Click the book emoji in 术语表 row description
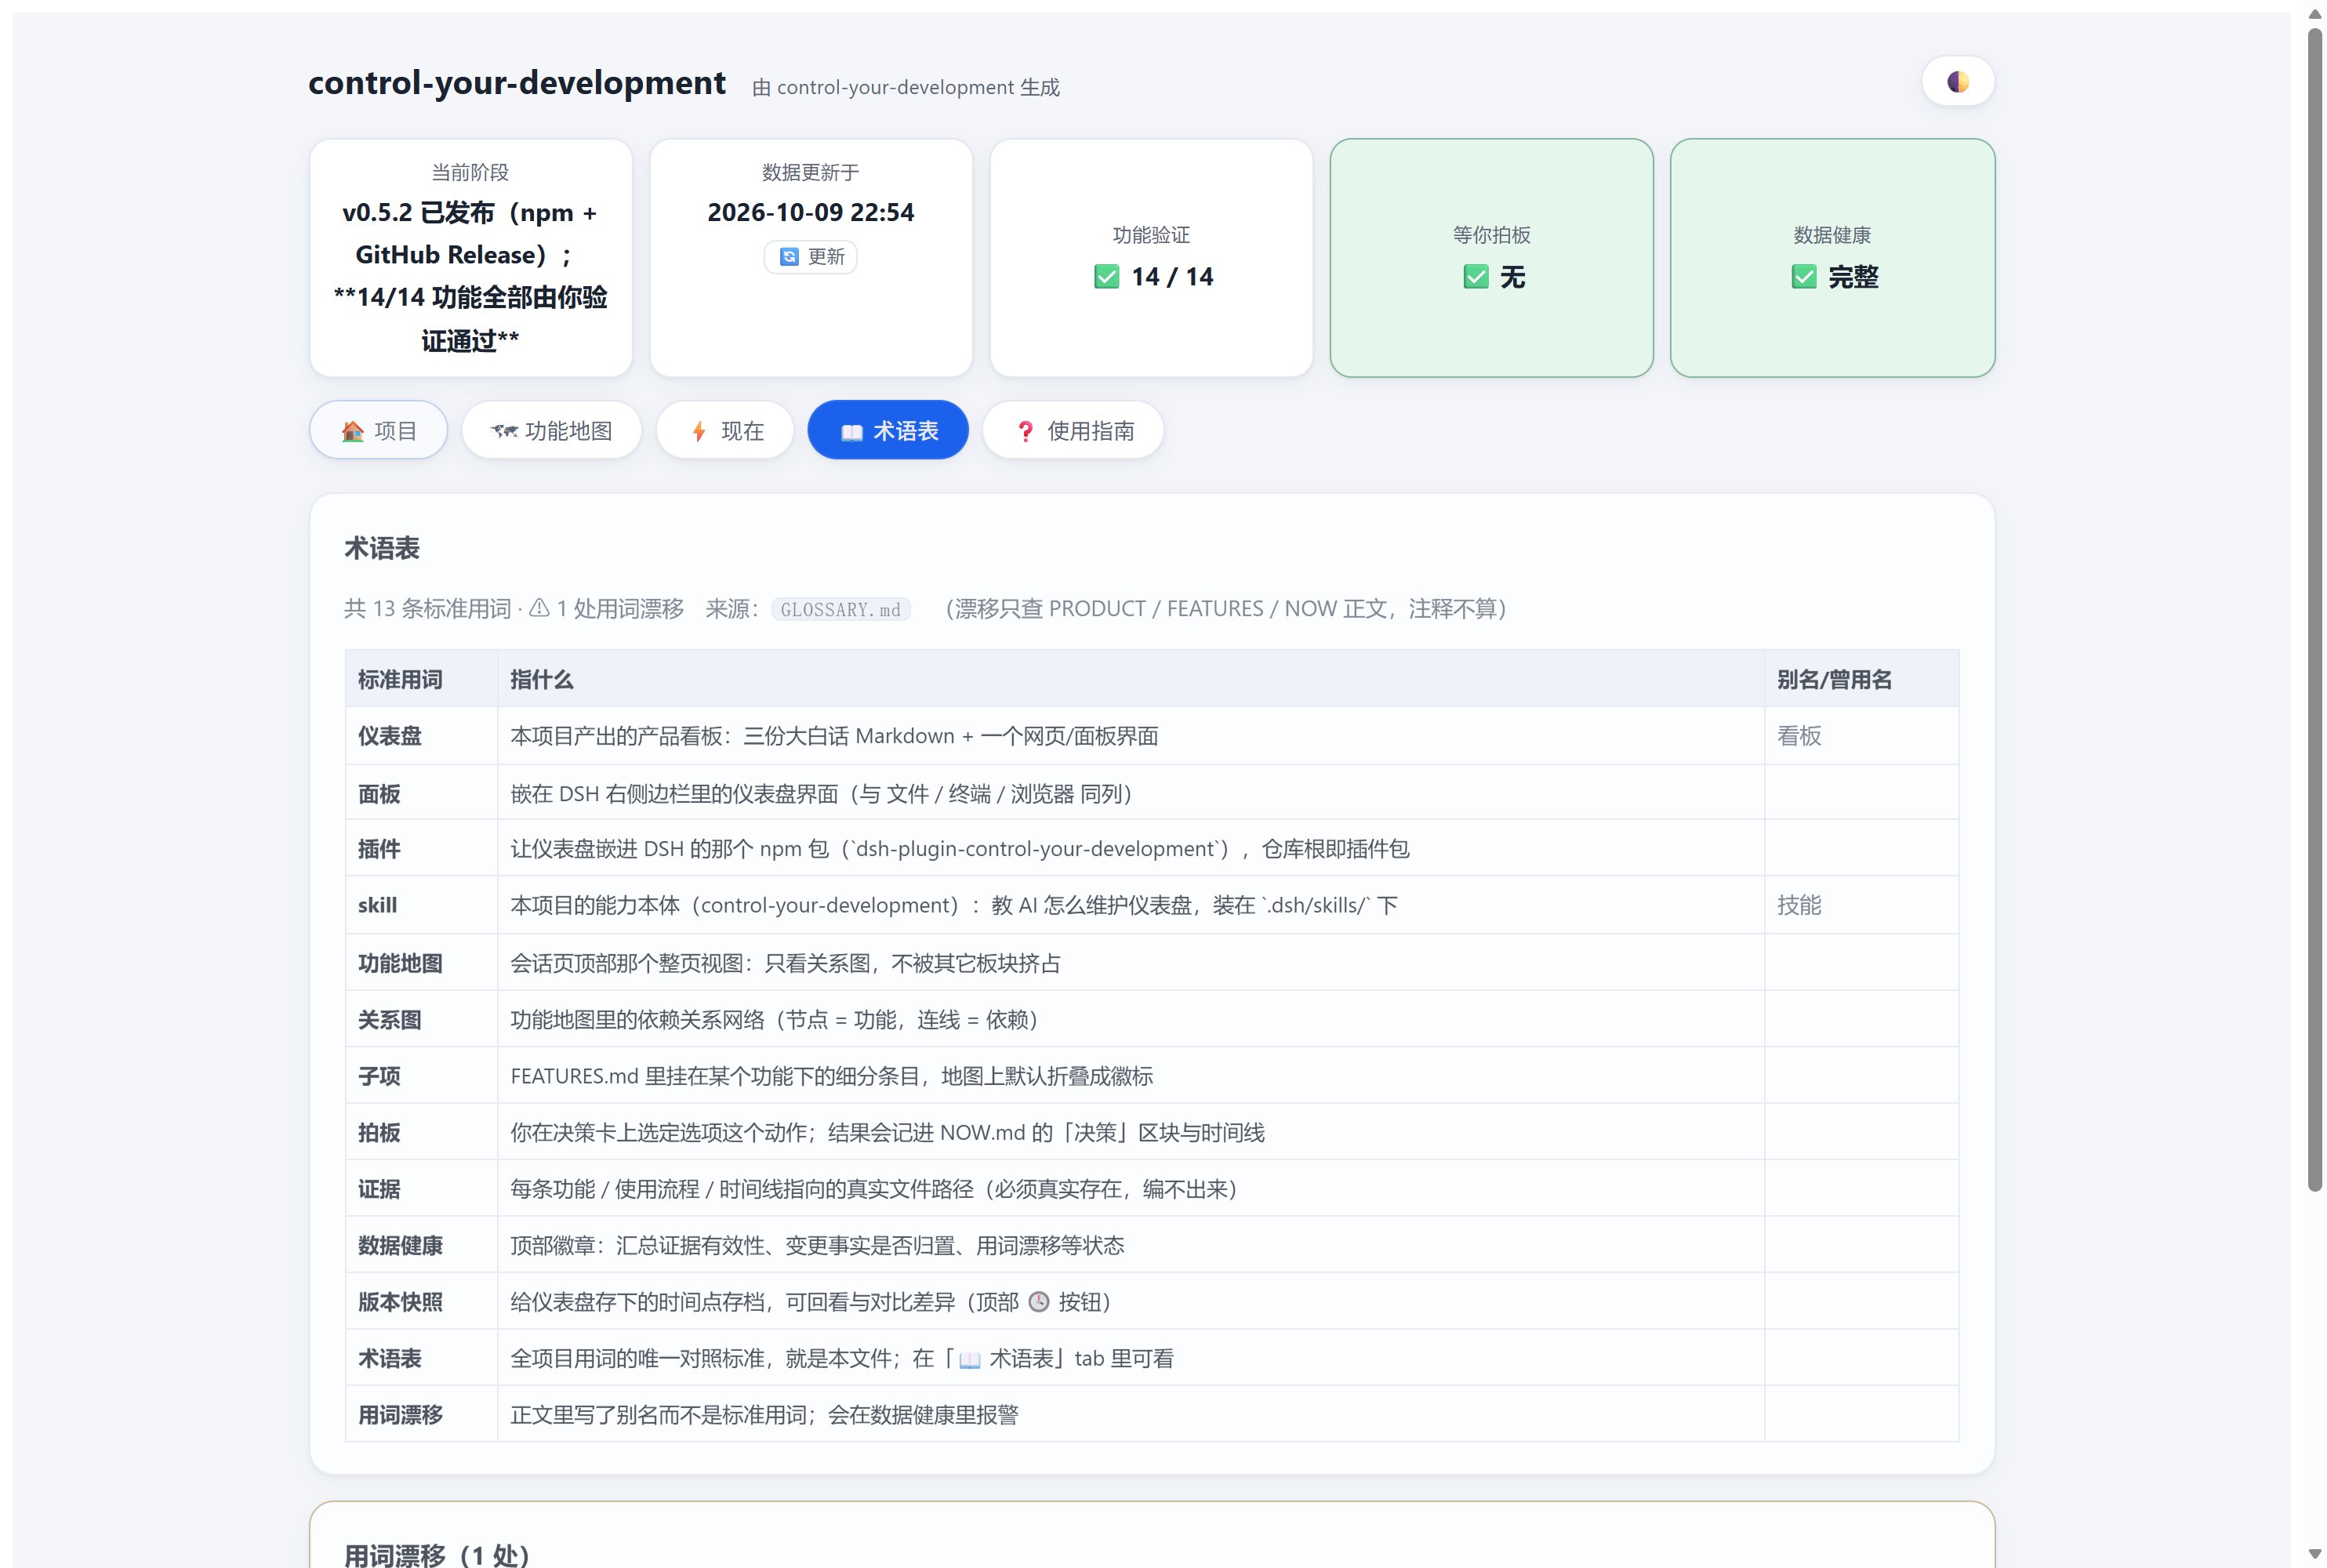 tap(970, 1359)
